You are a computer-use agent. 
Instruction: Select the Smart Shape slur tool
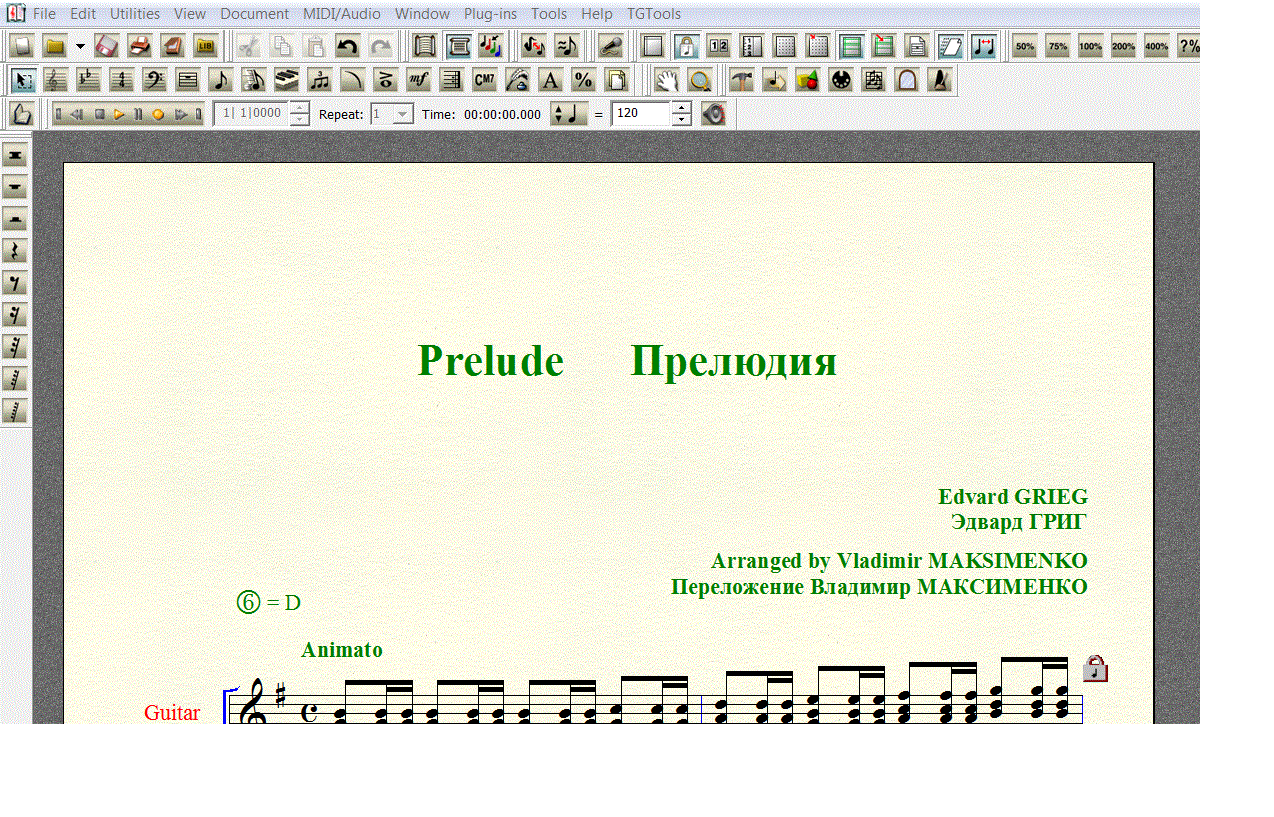(353, 80)
